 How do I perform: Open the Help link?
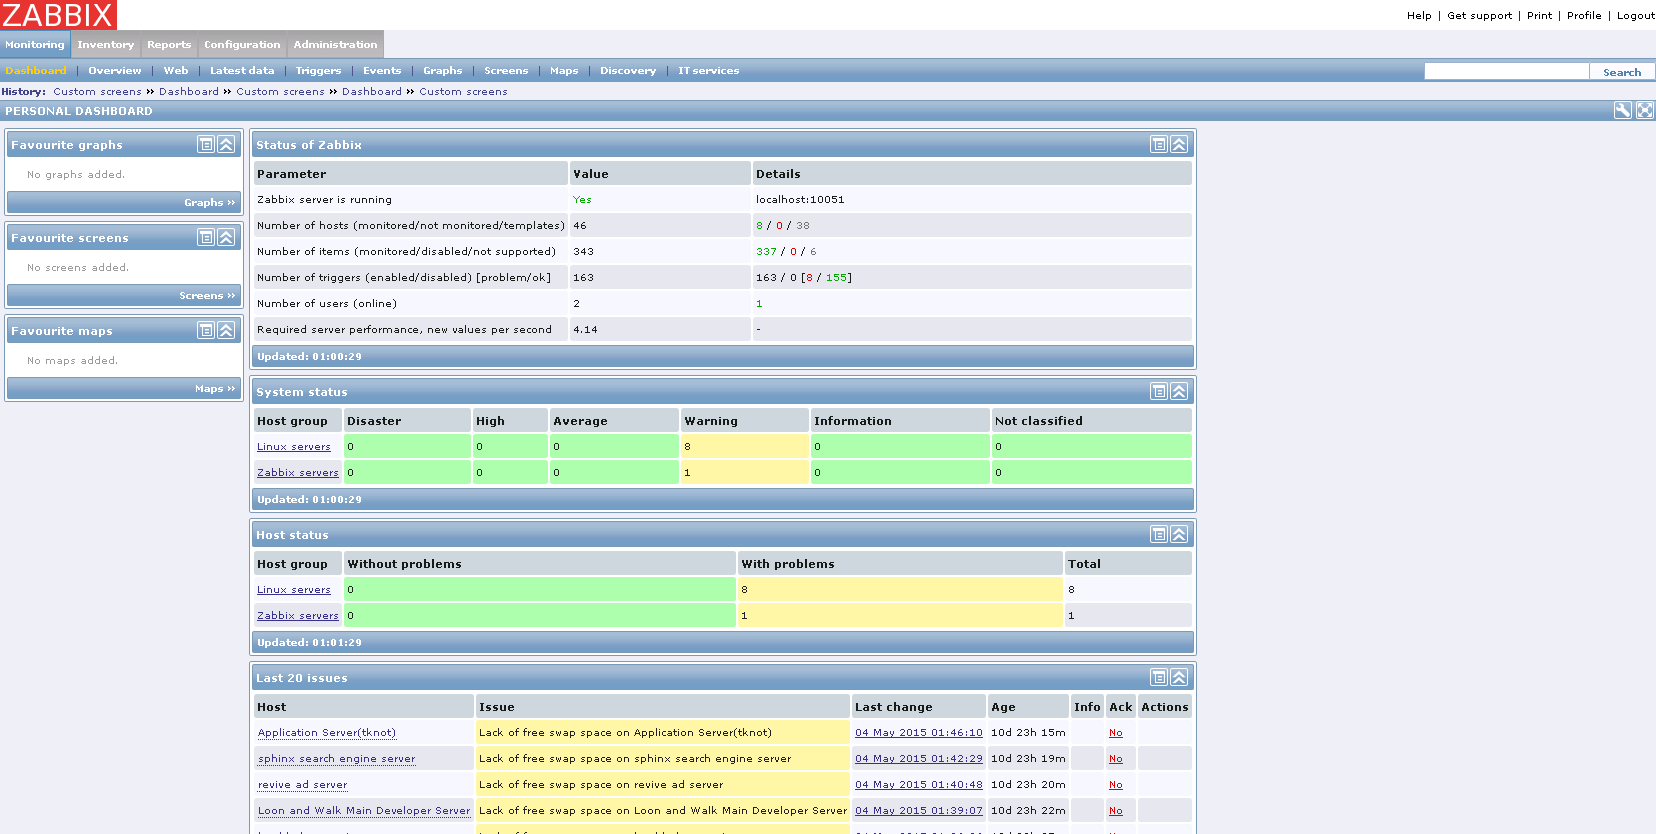click(1419, 15)
